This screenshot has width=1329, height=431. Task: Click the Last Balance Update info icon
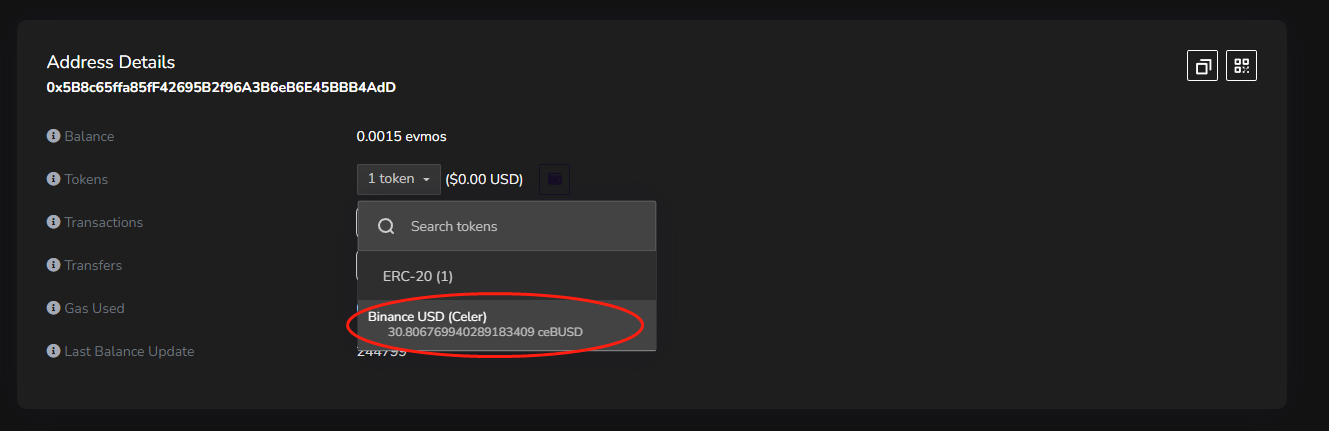pos(53,351)
